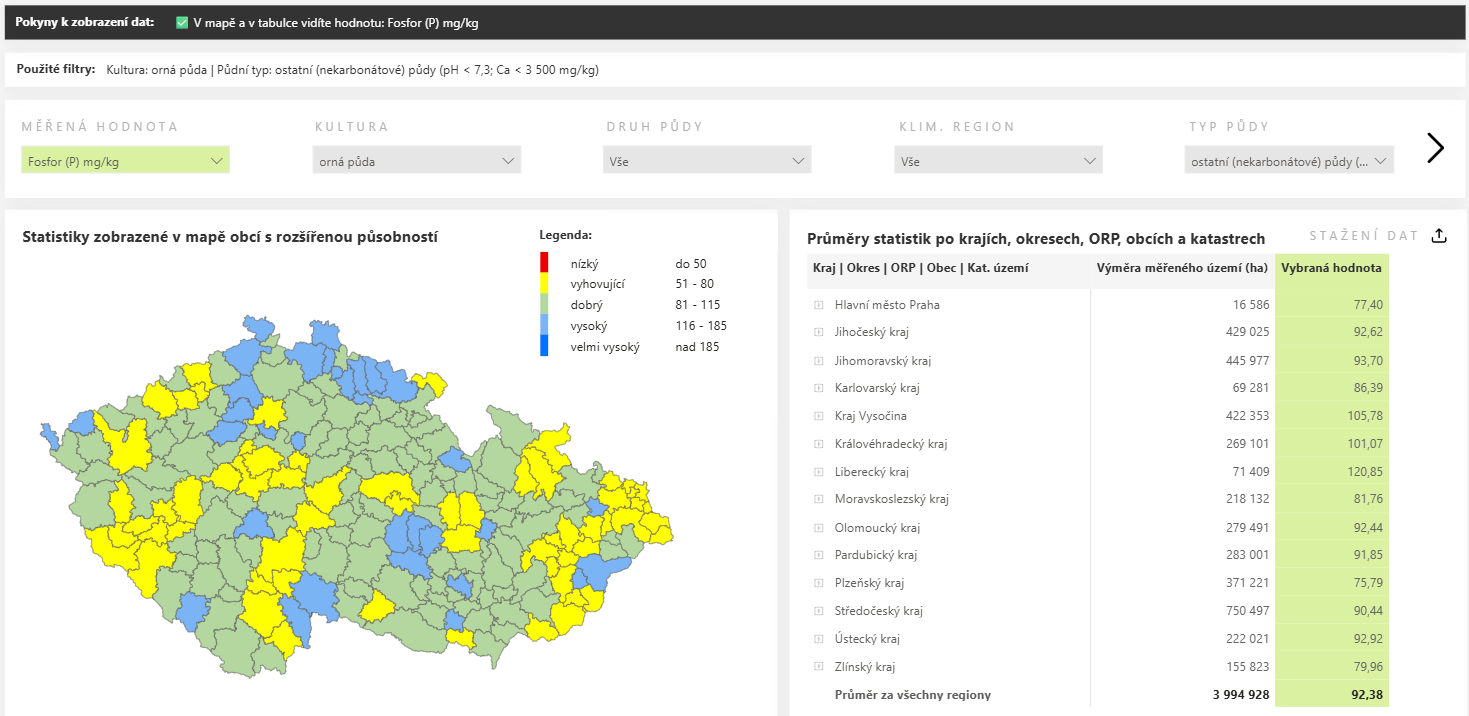Open the Klim. region dropdown
1469x716 pixels.
(x=999, y=160)
